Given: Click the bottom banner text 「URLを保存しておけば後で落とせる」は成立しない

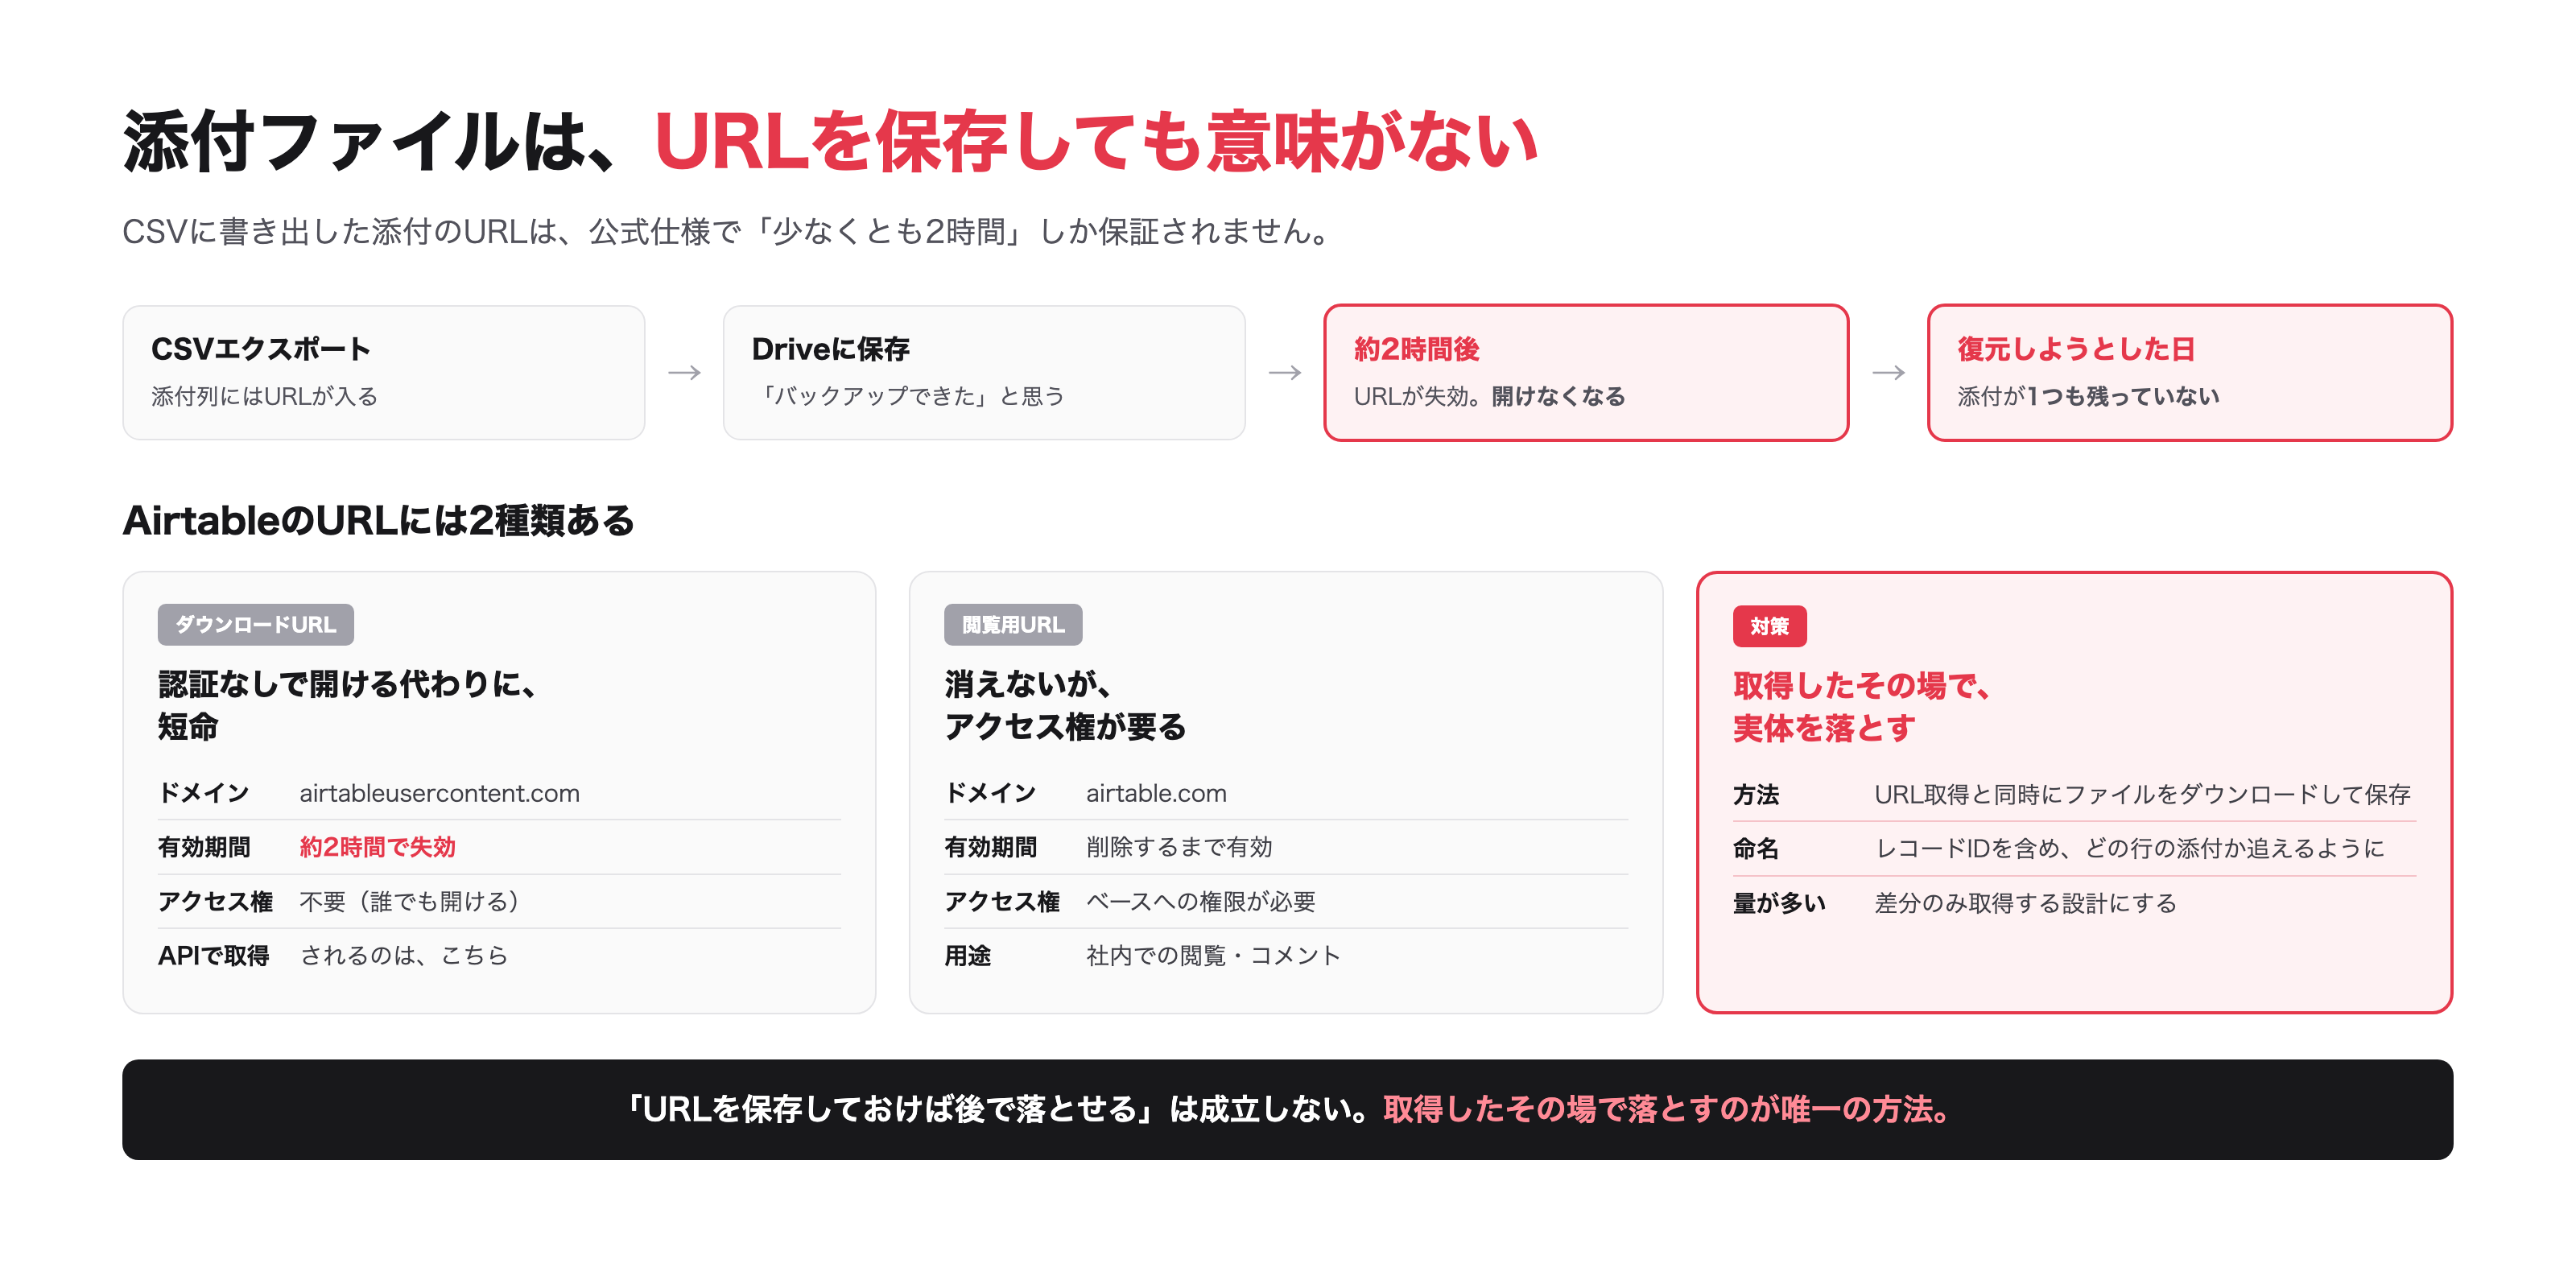Looking at the screenshot, I should pyautogui.click(x=997, y=1109).
